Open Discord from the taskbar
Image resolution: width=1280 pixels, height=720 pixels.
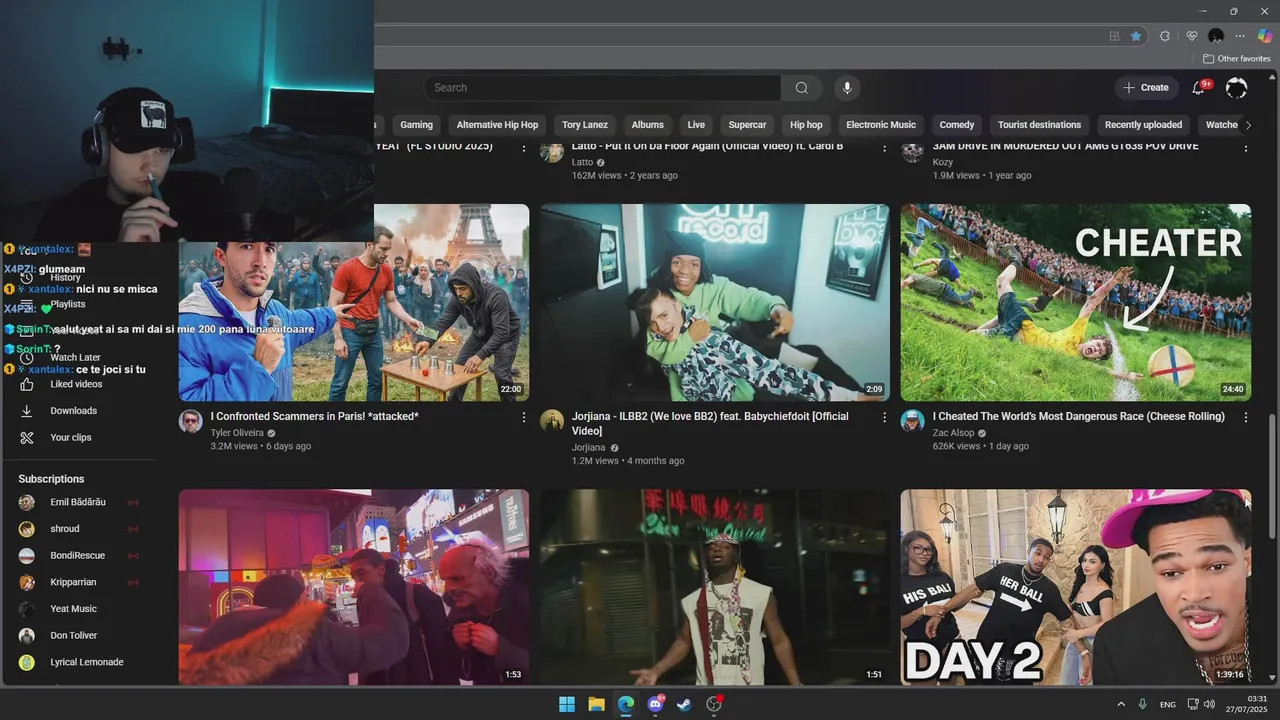(655, 704)
